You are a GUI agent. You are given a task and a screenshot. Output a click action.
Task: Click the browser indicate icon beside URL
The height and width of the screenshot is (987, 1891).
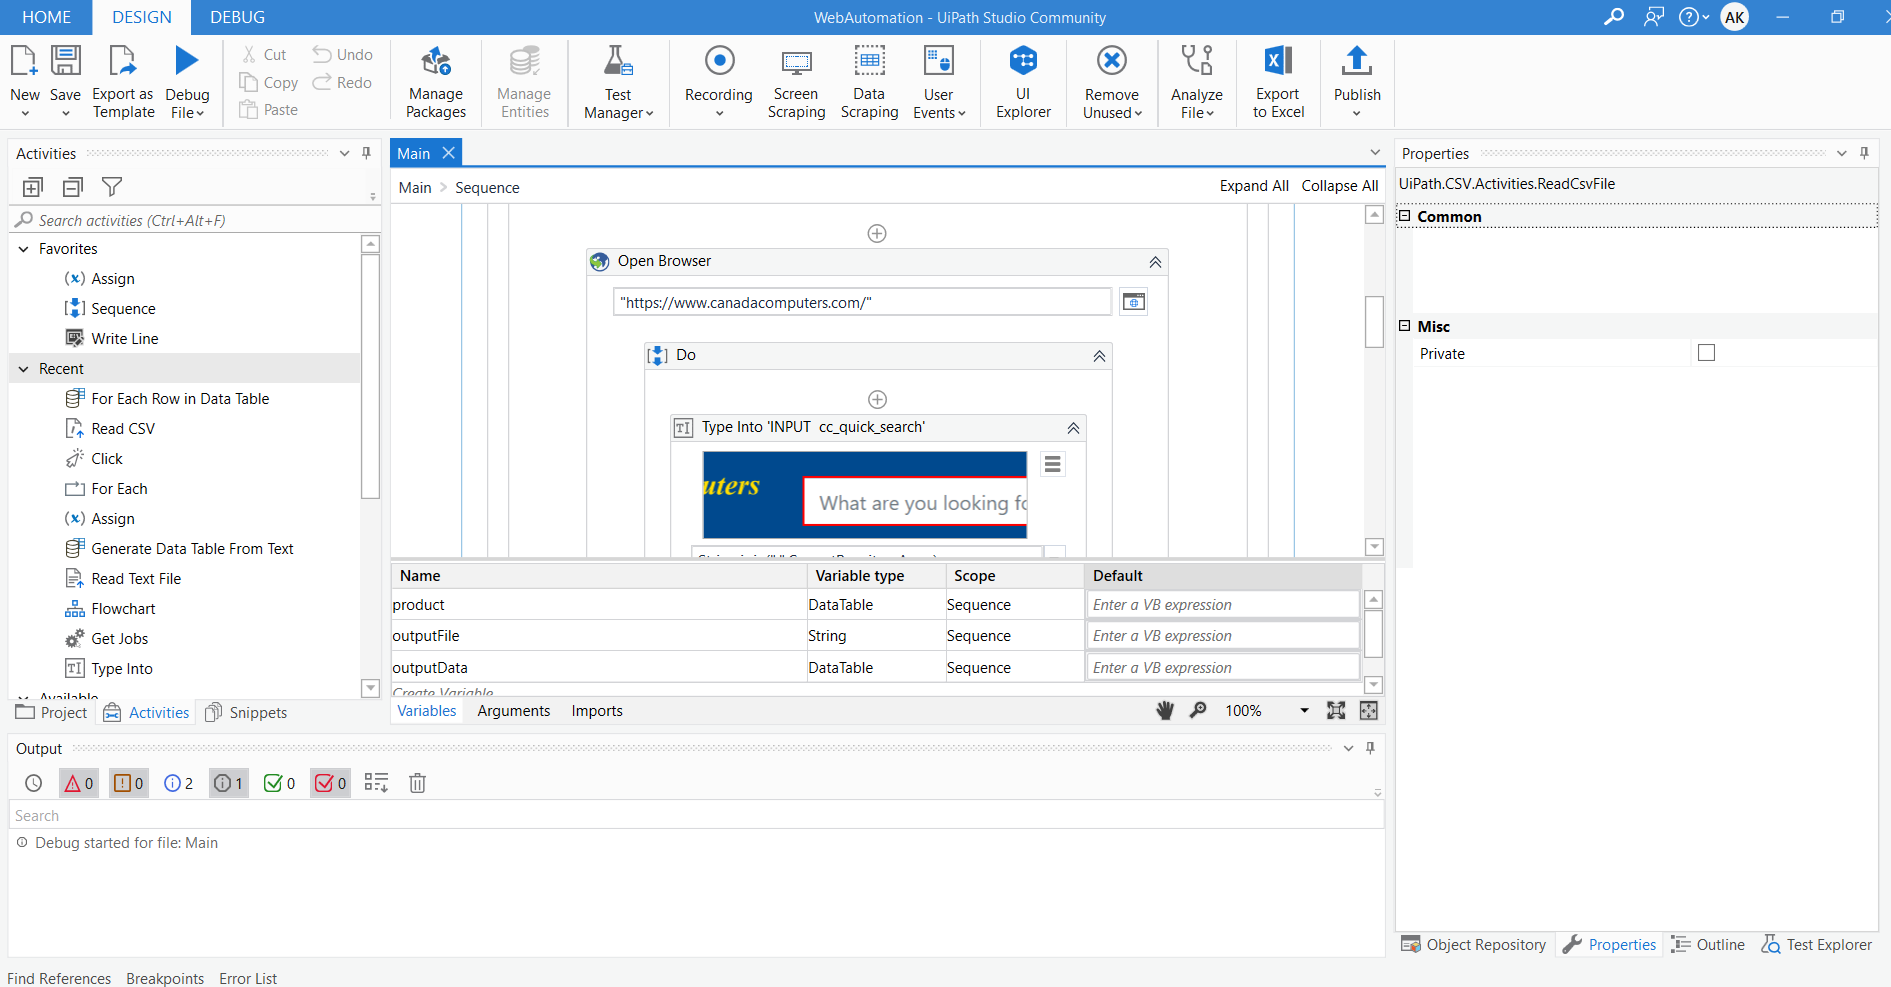tap(1133, 302)
